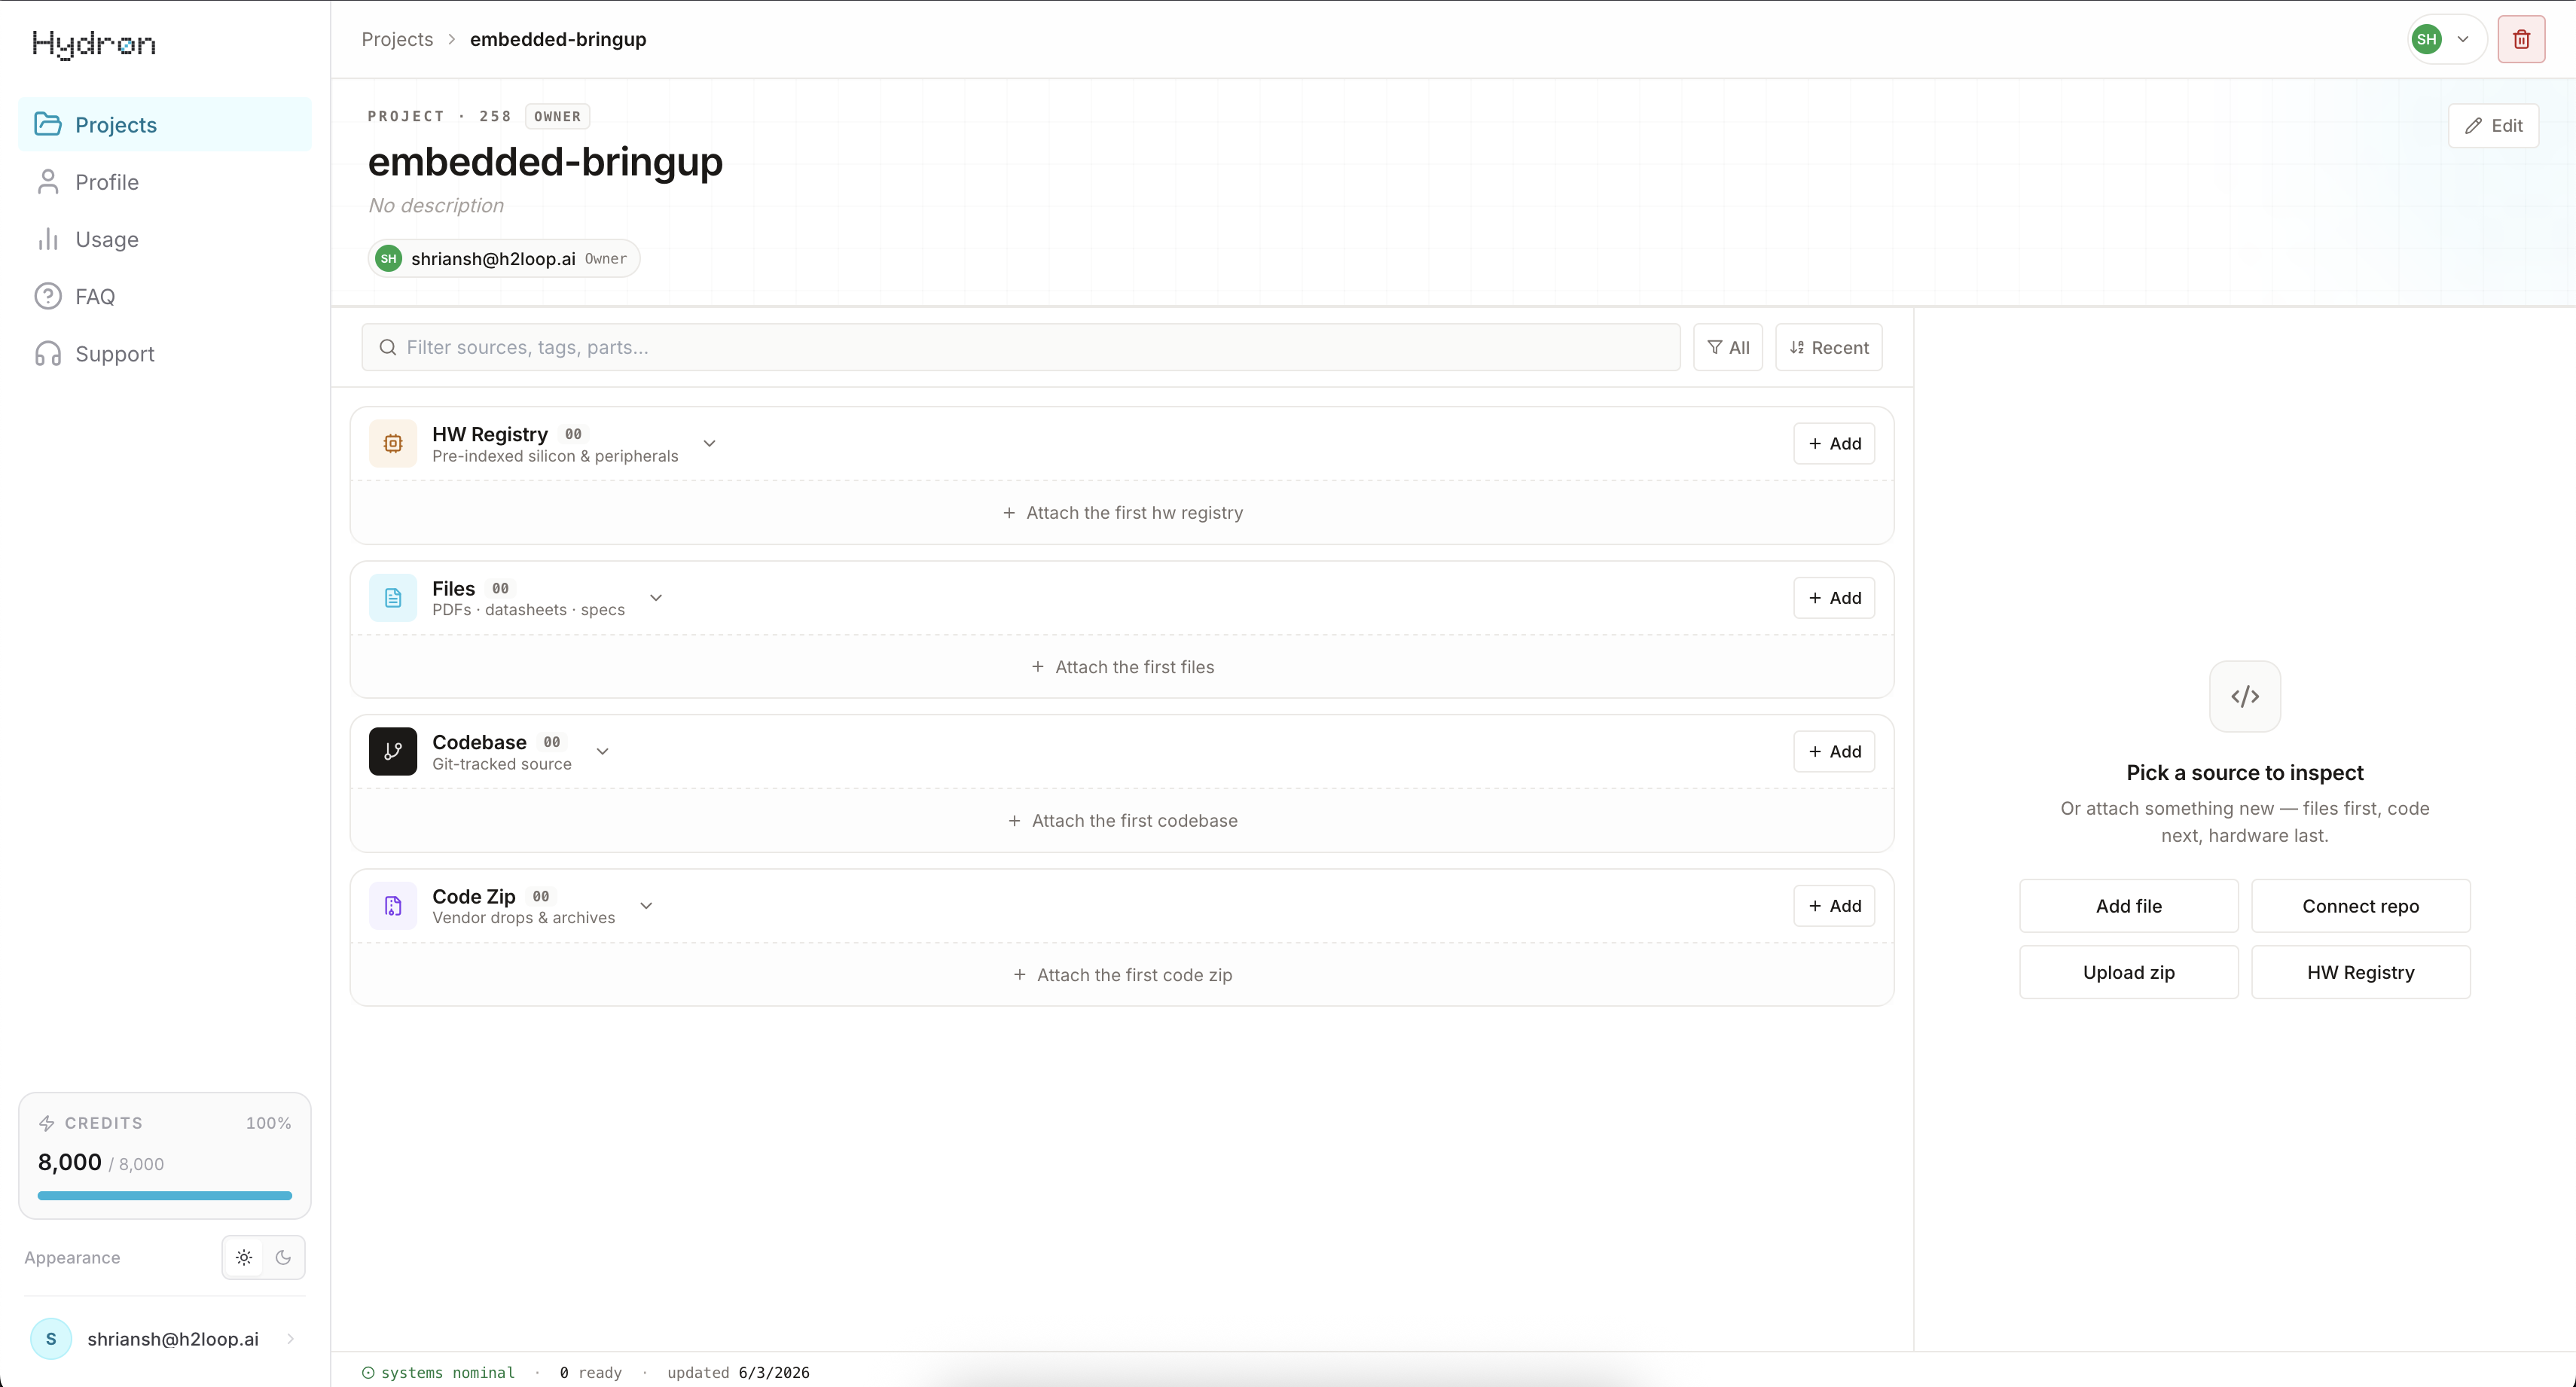Click the Upload zip button
2576x1387 pixels.
tap(2129, 972)
